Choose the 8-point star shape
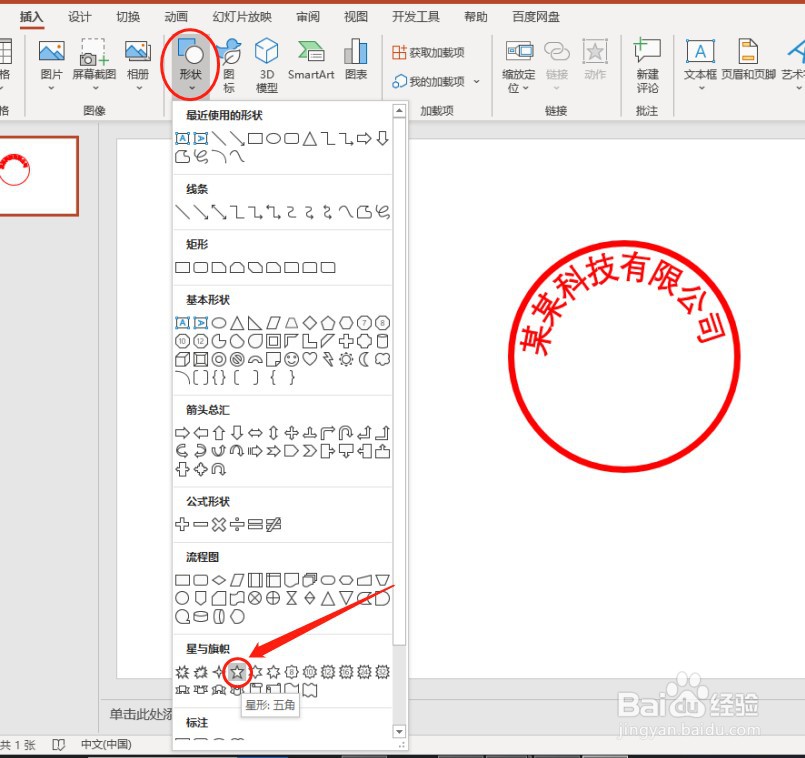 292,671
